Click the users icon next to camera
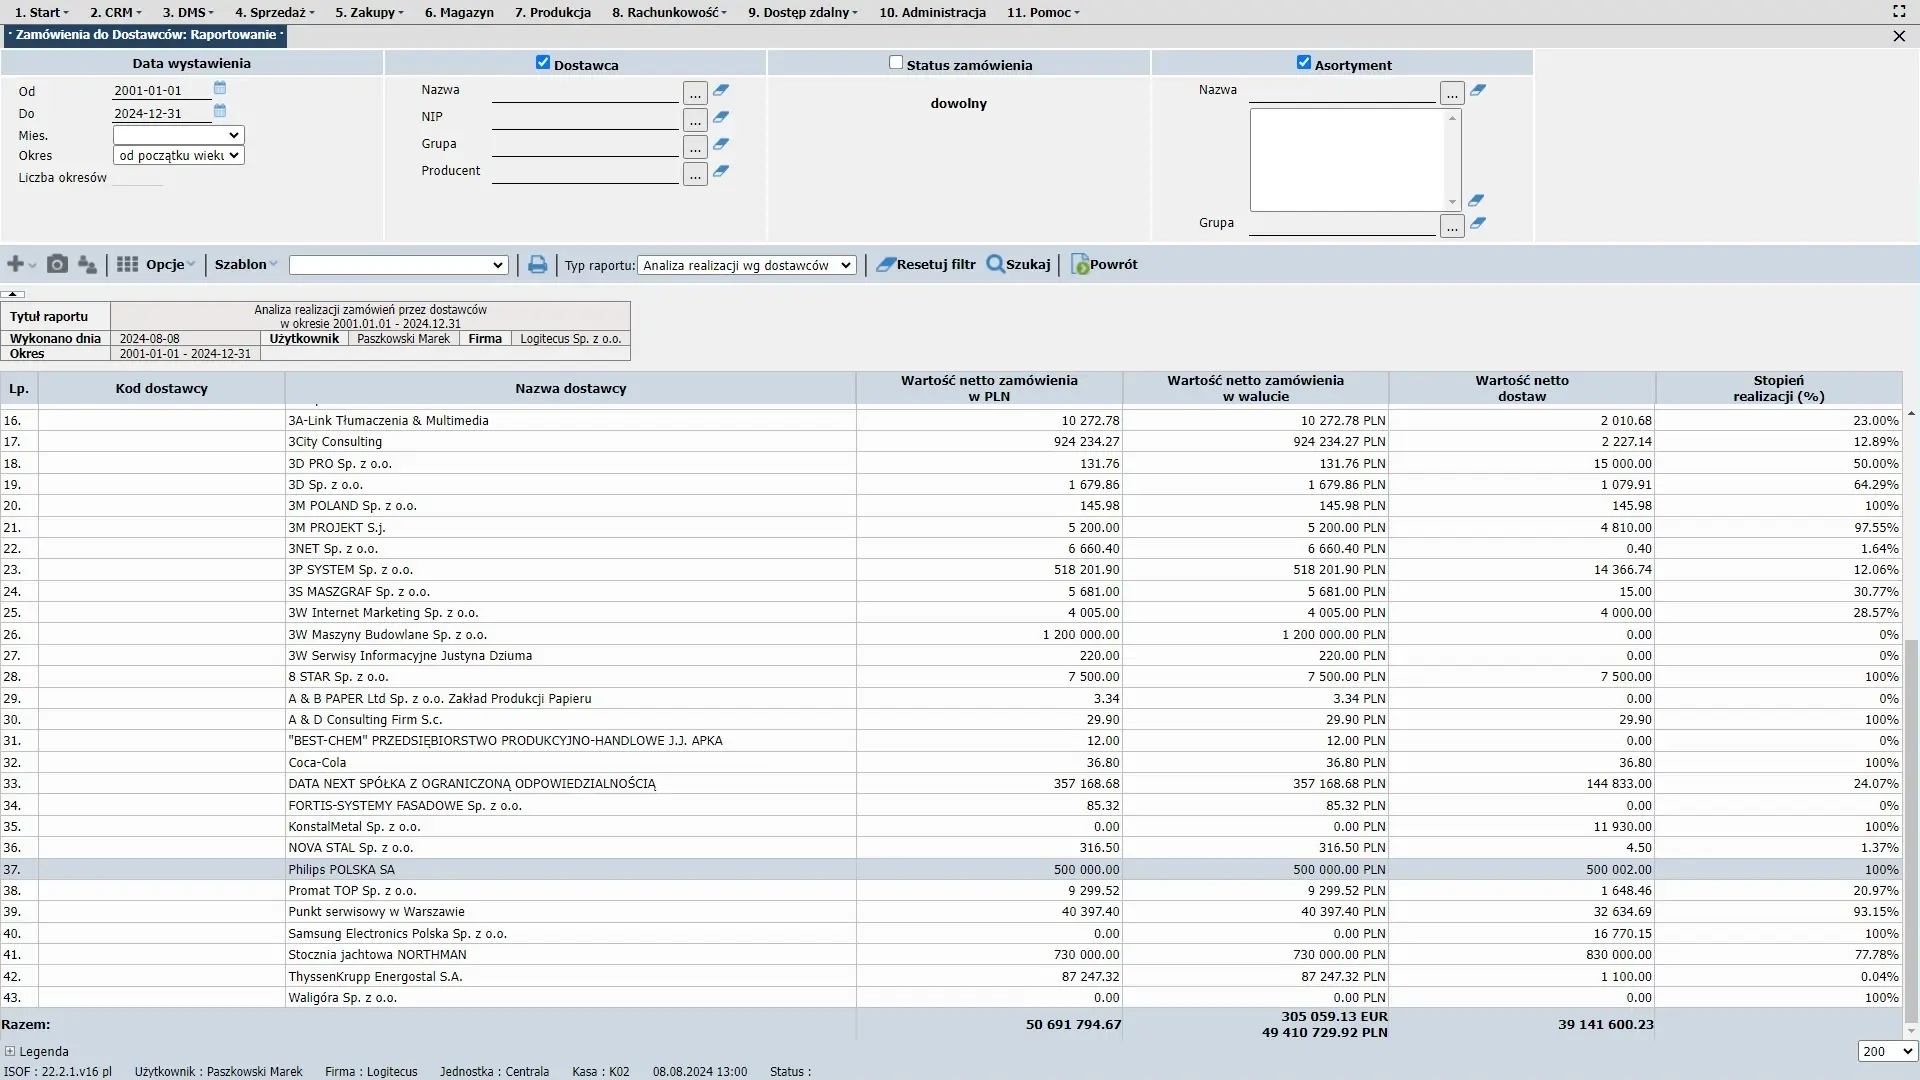Viewport: 1920px width, 1080px height. click(x=87, y=264)
